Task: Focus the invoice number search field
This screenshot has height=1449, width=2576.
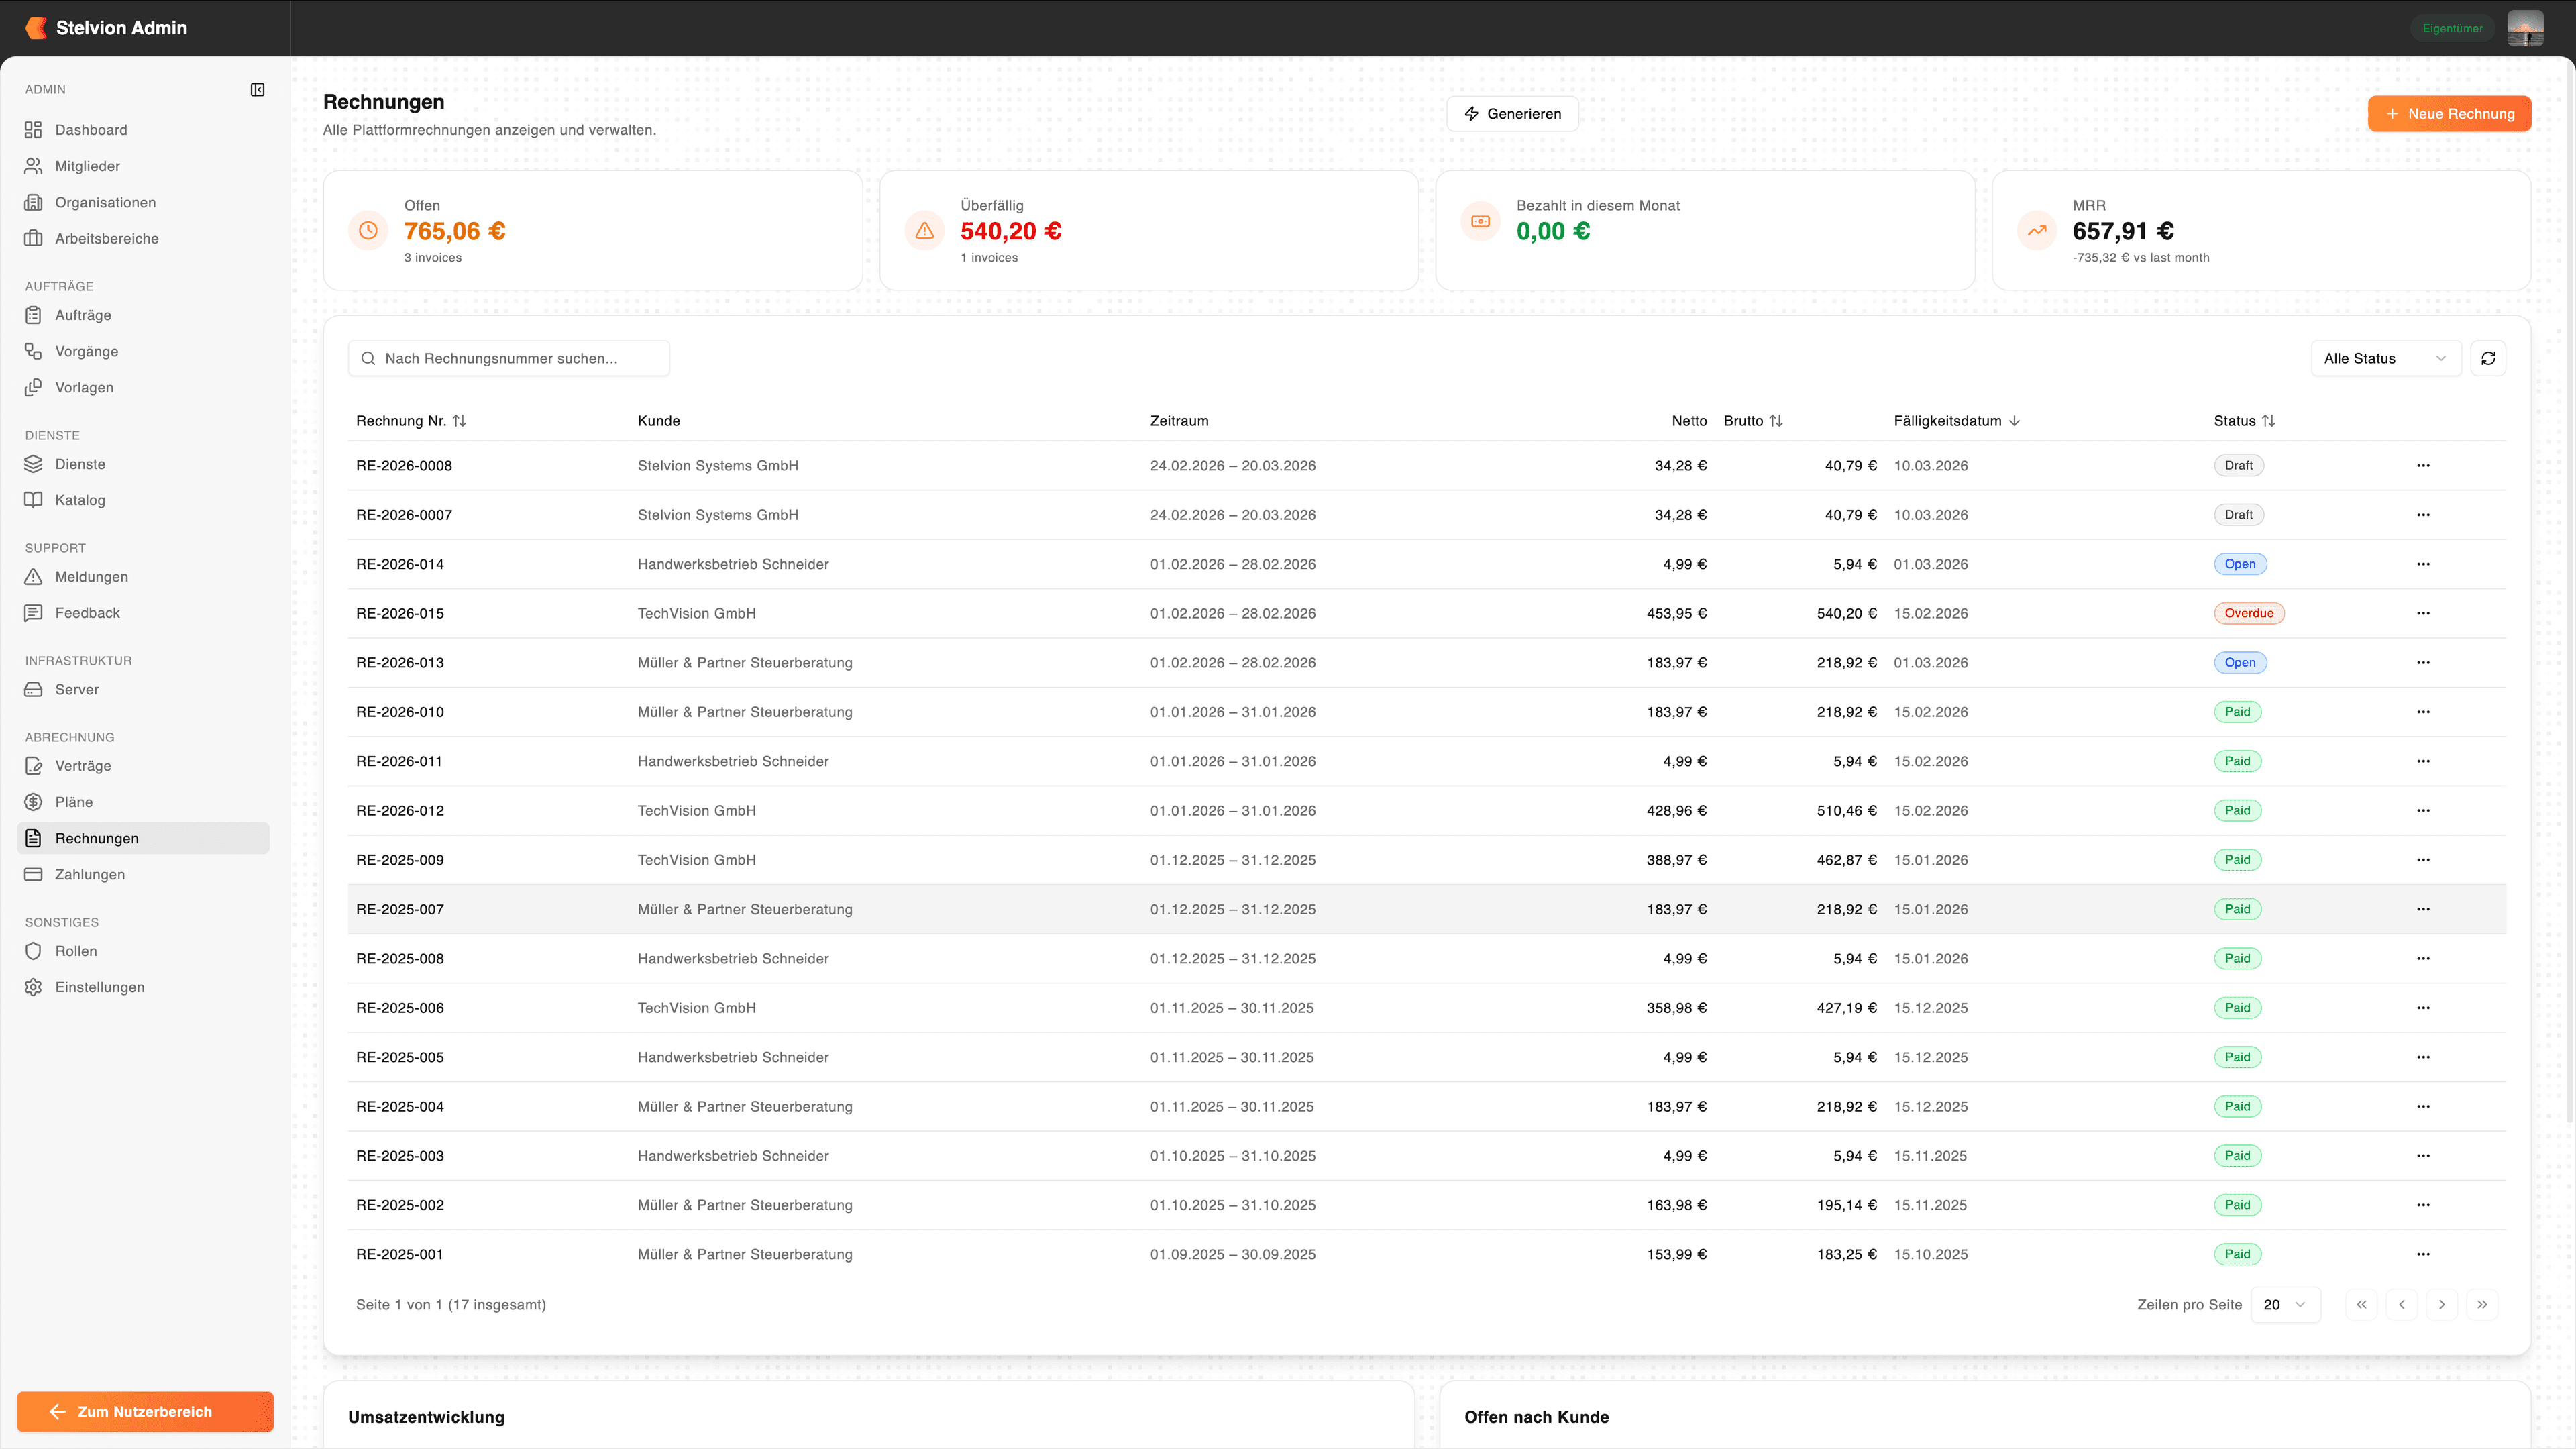Action: (510, 358)
